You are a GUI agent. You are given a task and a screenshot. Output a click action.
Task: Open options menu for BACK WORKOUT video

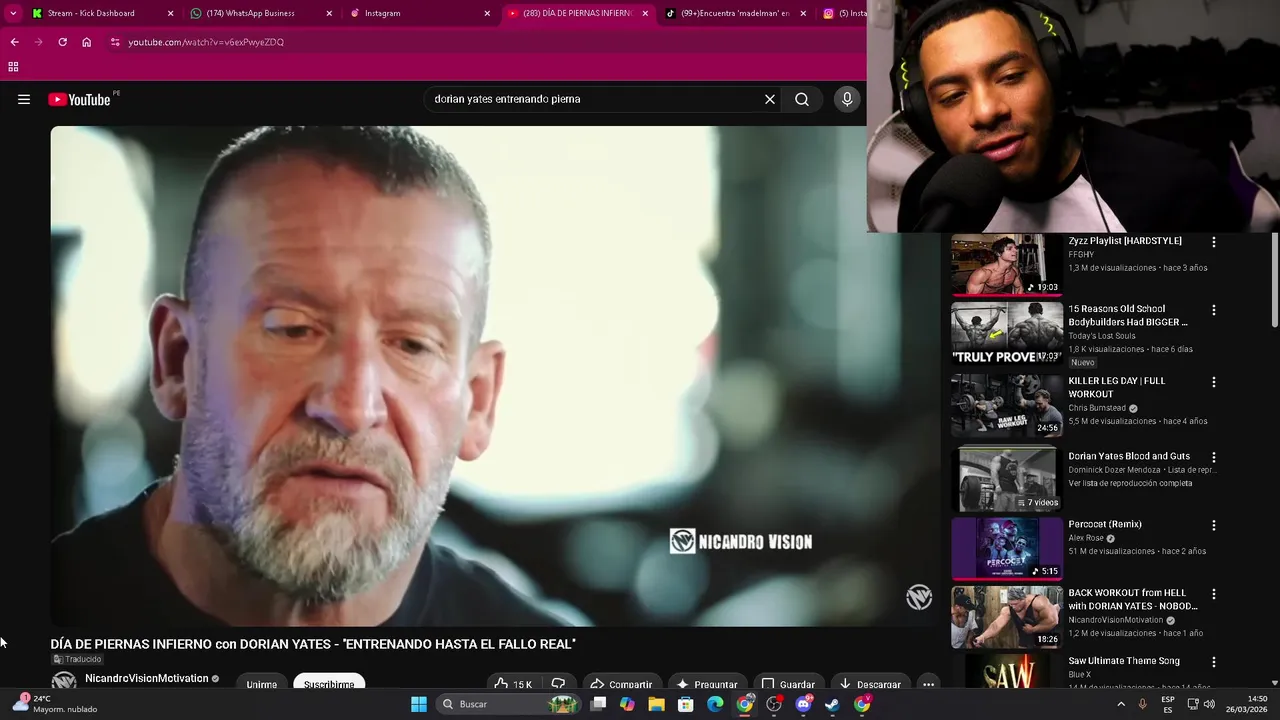click(1214, 594)
